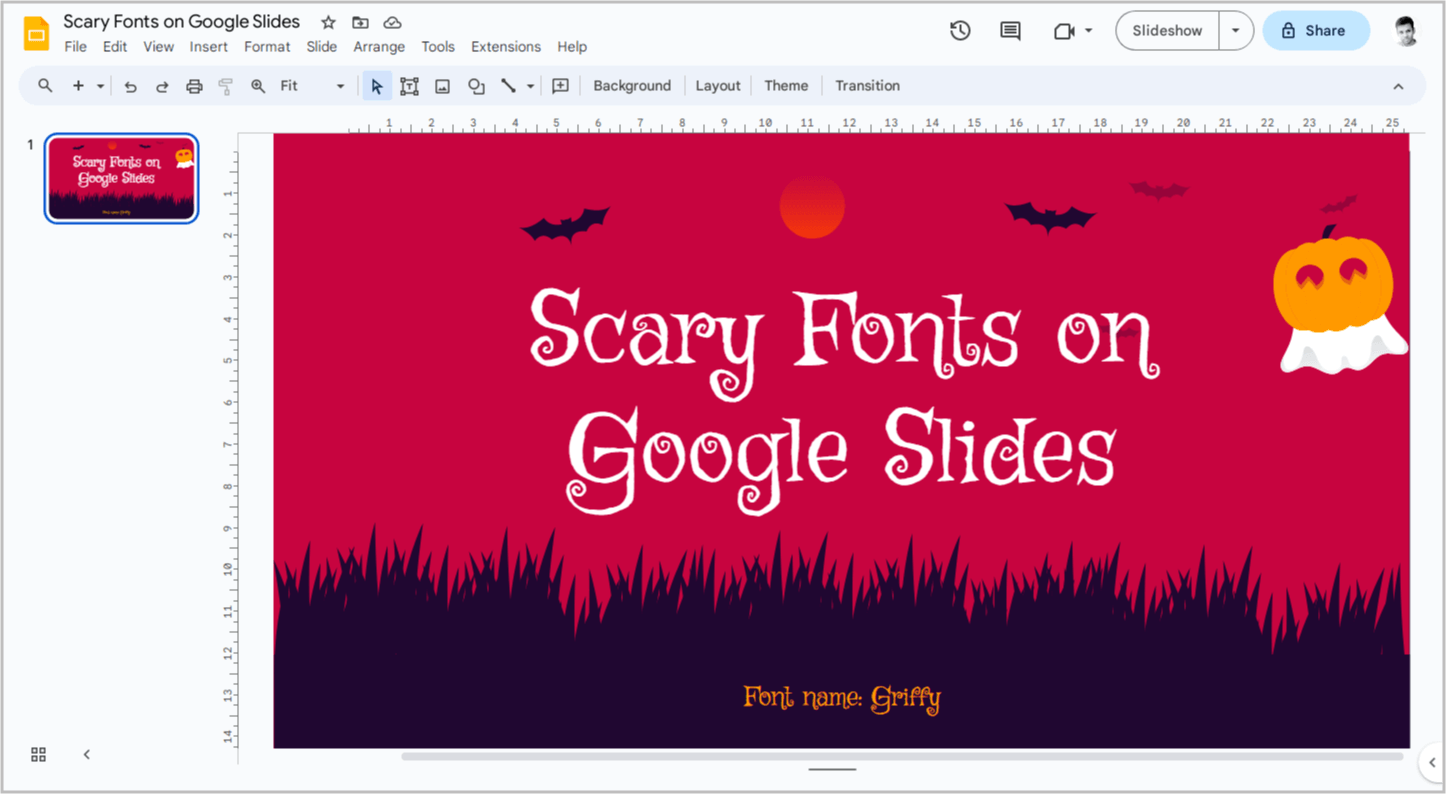
Task: Expand the line type dropdown arrow
Action: click(530, 86)
